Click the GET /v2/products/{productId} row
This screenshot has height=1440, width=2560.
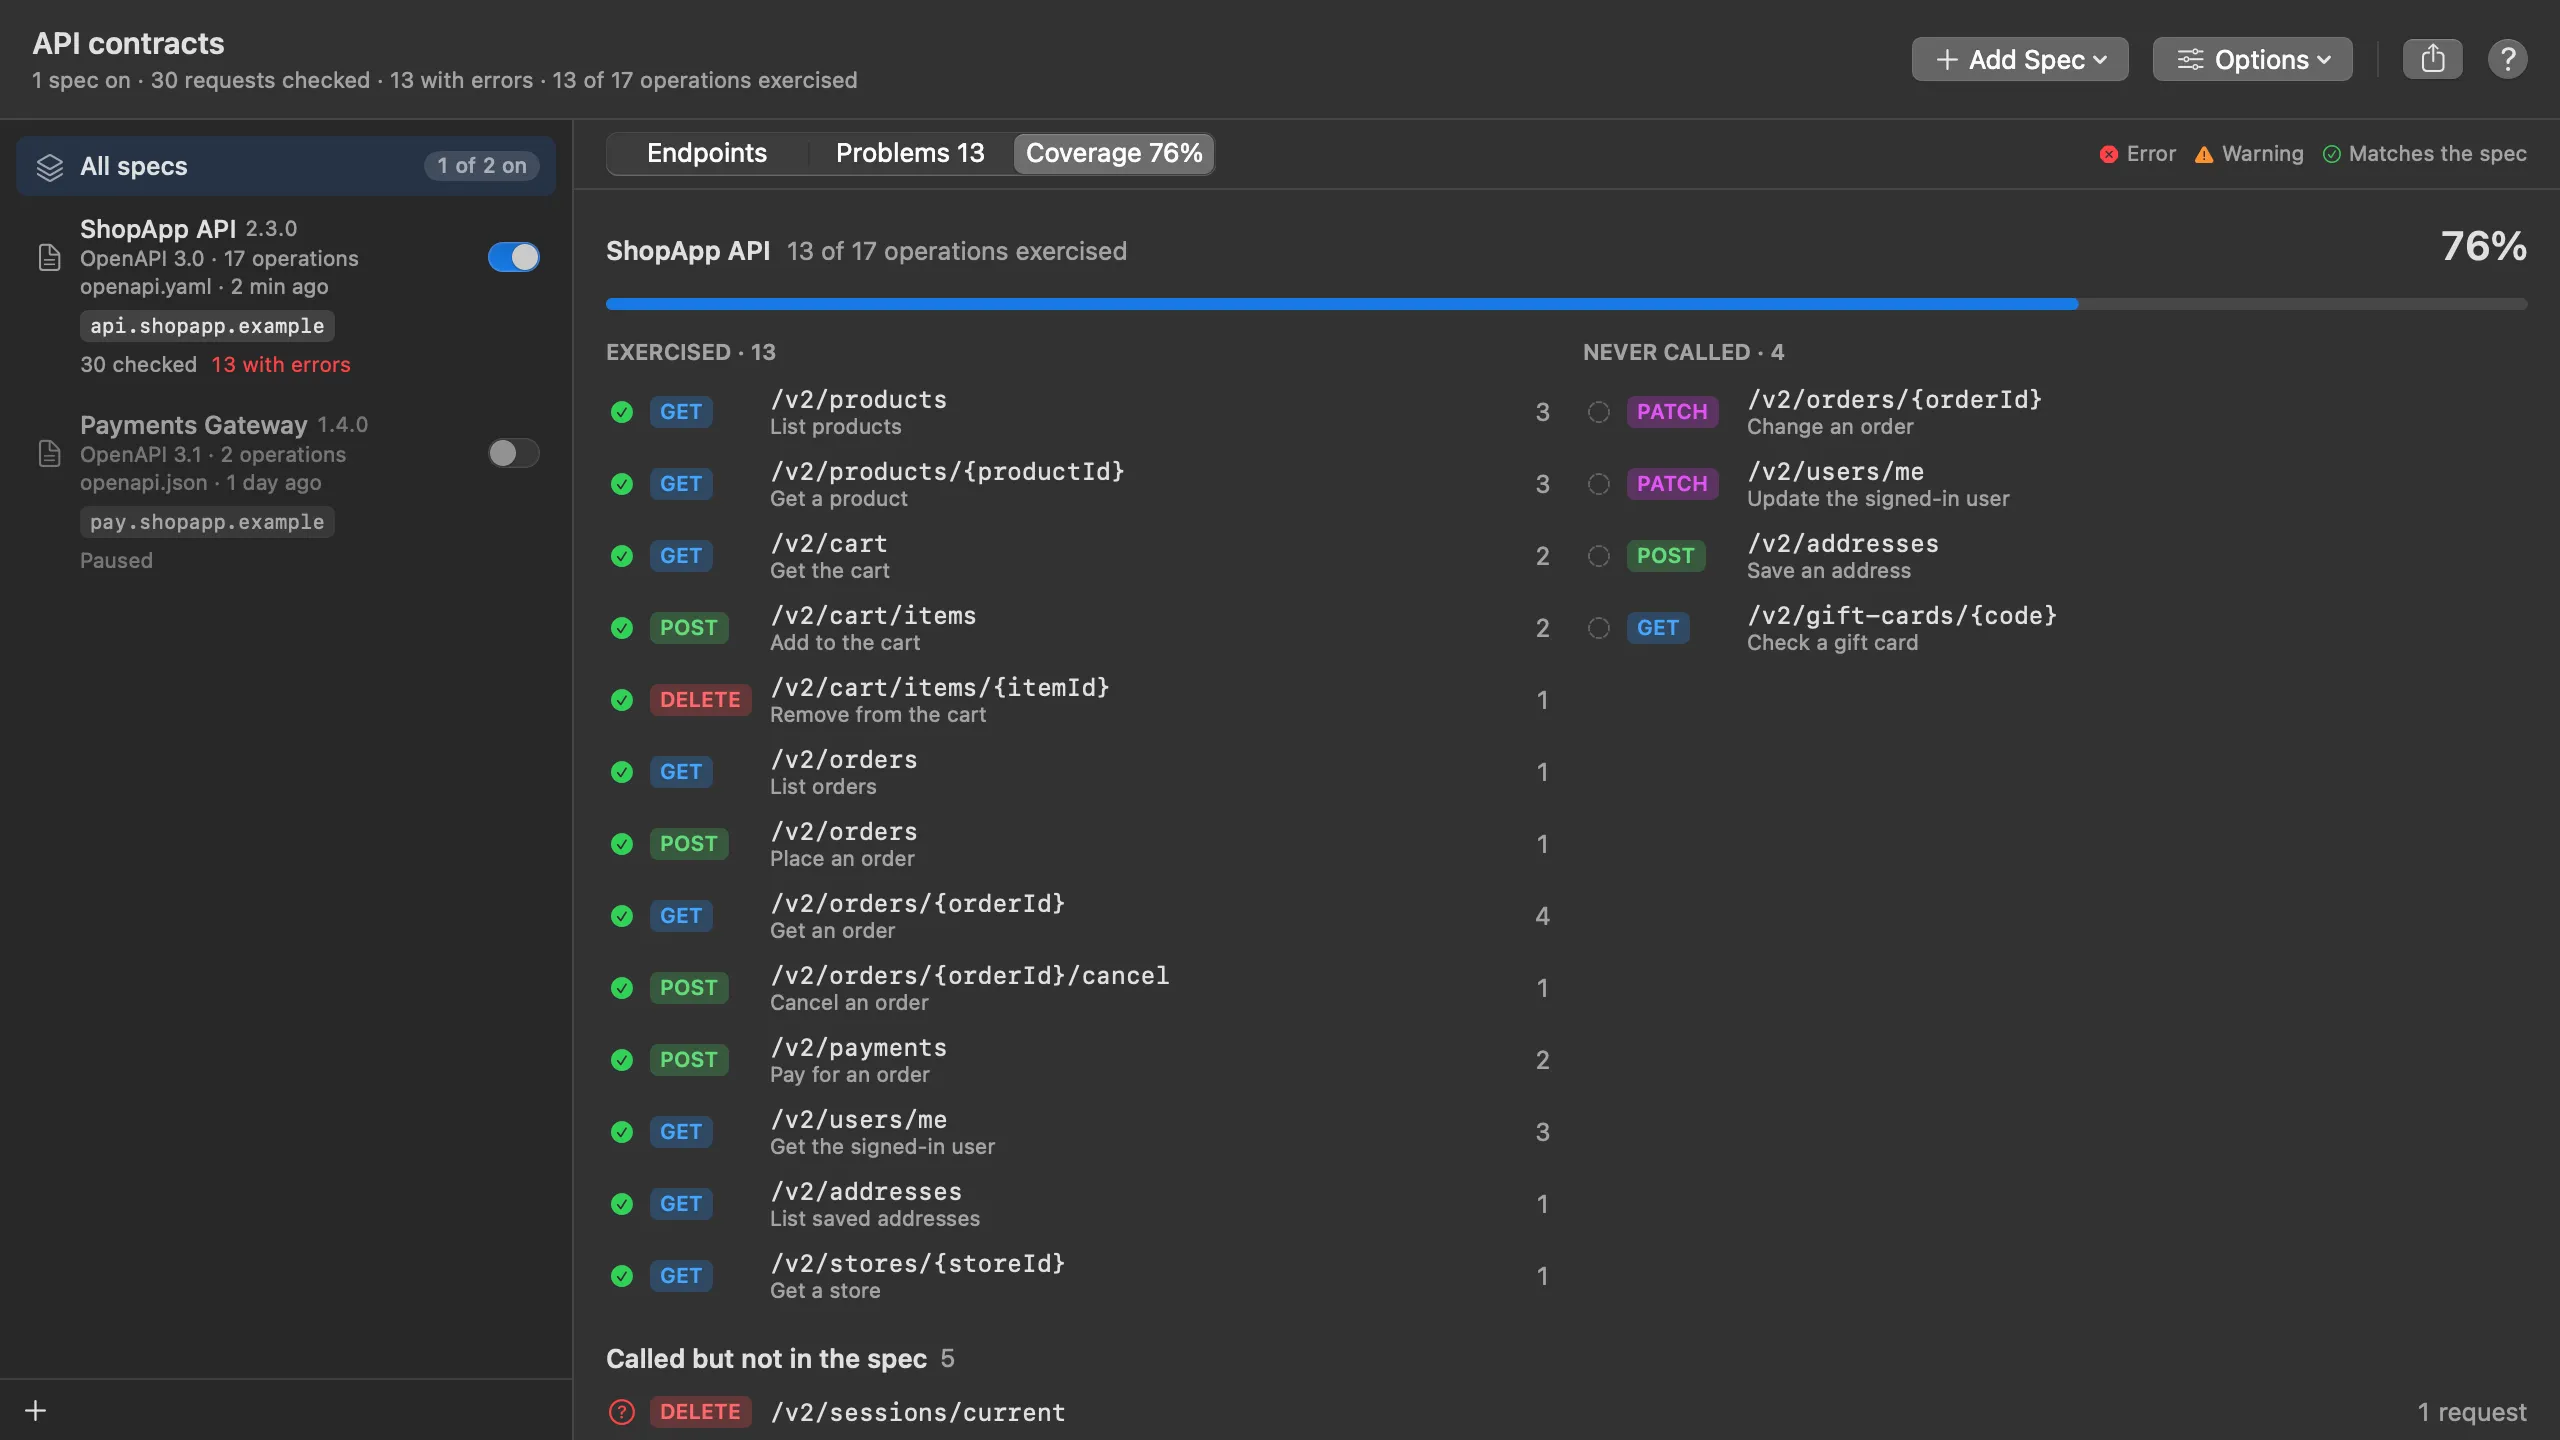(x=1080, y=484)
